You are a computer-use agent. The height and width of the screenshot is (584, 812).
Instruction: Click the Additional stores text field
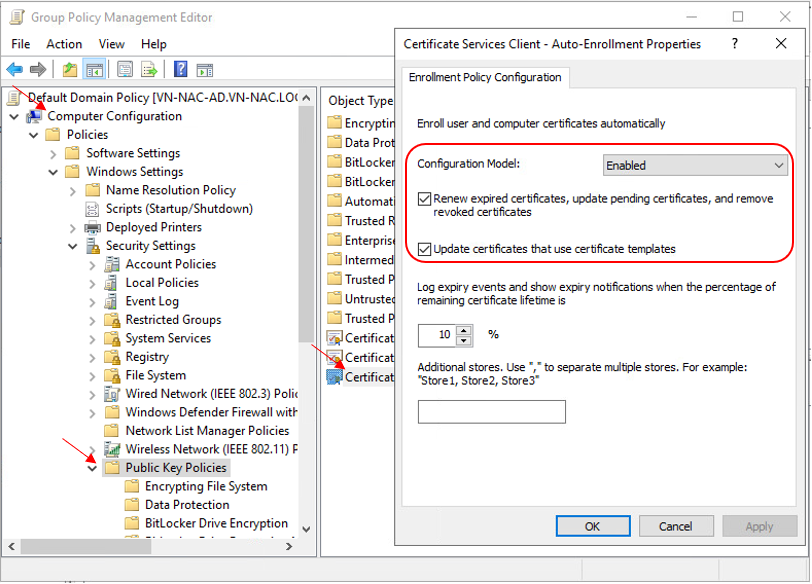[491, 412]
